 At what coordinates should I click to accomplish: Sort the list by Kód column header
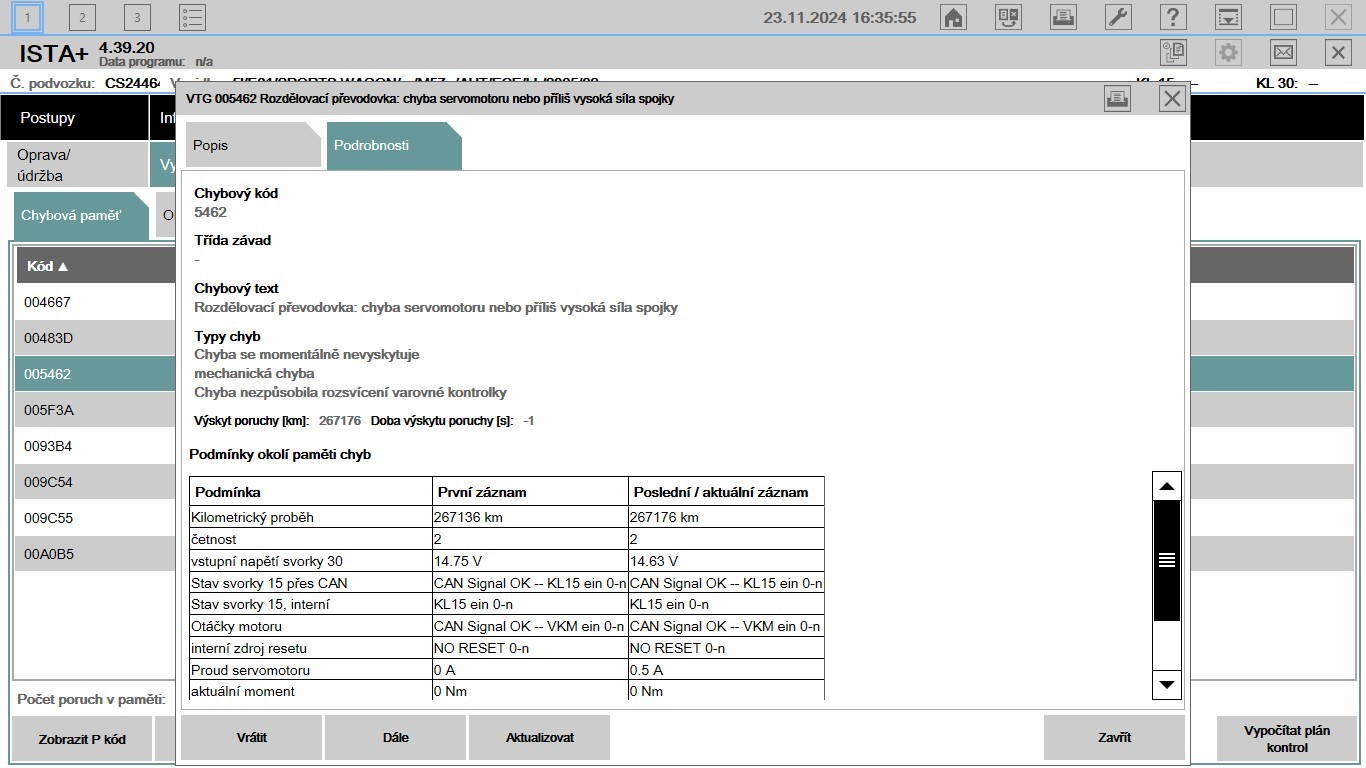coord(48,266)
